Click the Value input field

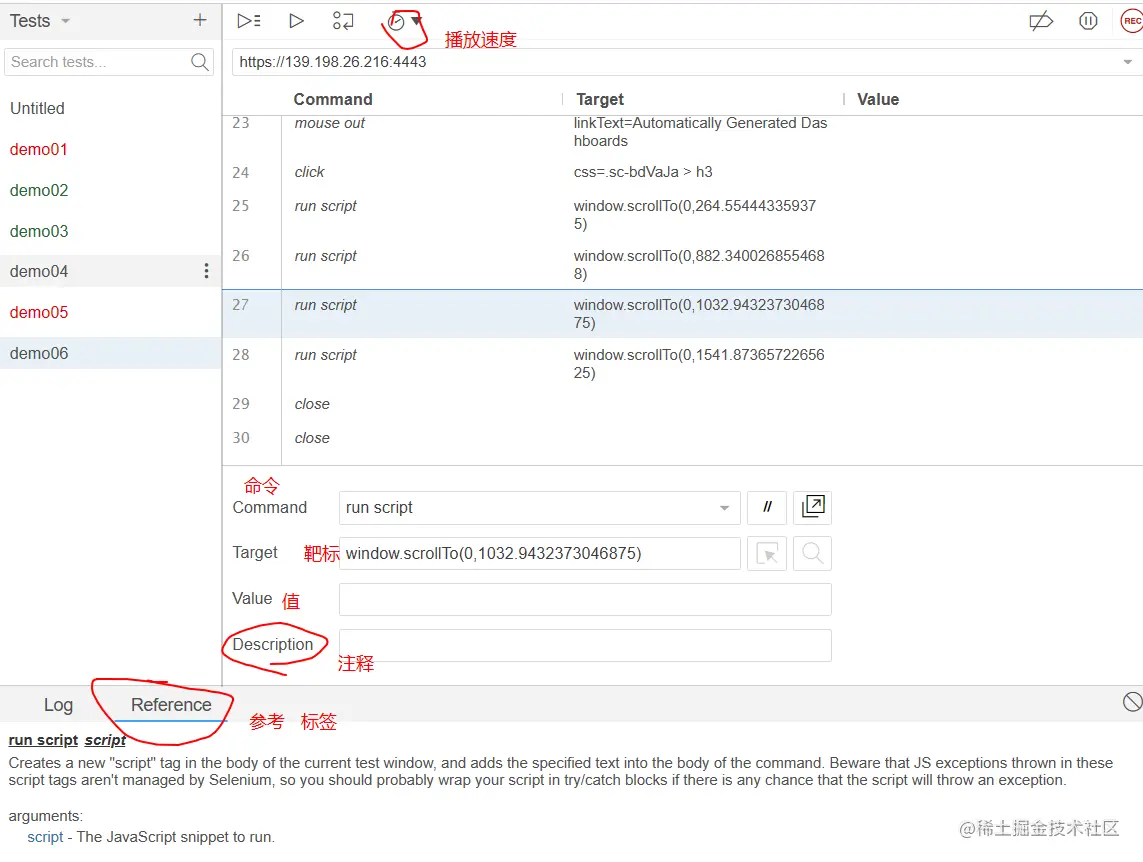(585, 600)
